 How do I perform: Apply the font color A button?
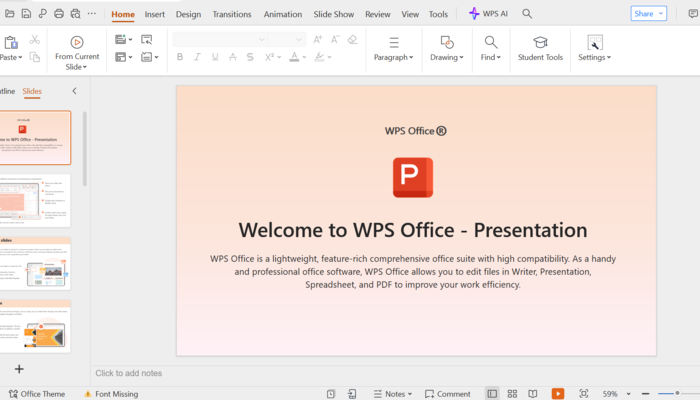[294, 57]
